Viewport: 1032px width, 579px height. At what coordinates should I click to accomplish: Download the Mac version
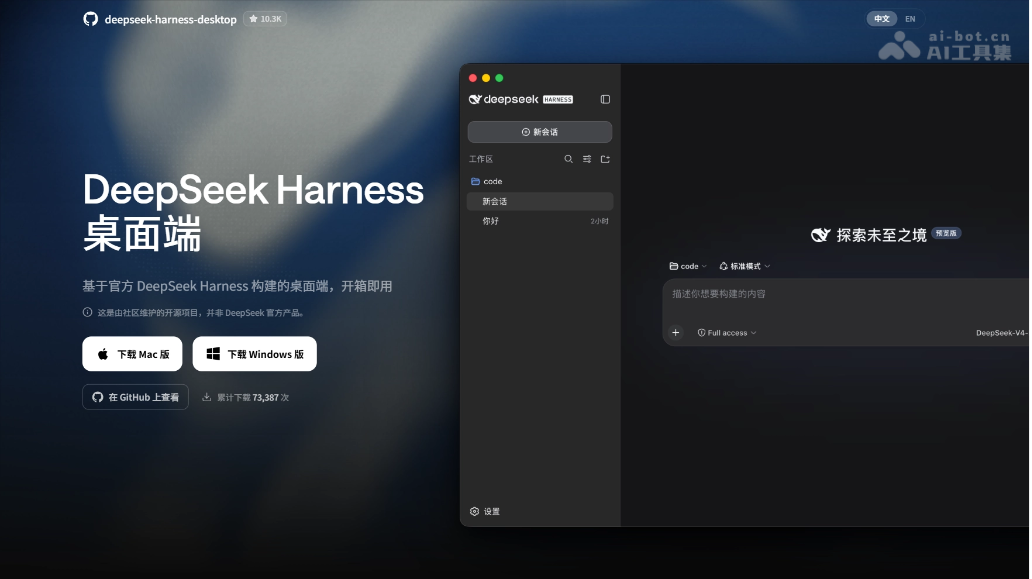(132, 354)
